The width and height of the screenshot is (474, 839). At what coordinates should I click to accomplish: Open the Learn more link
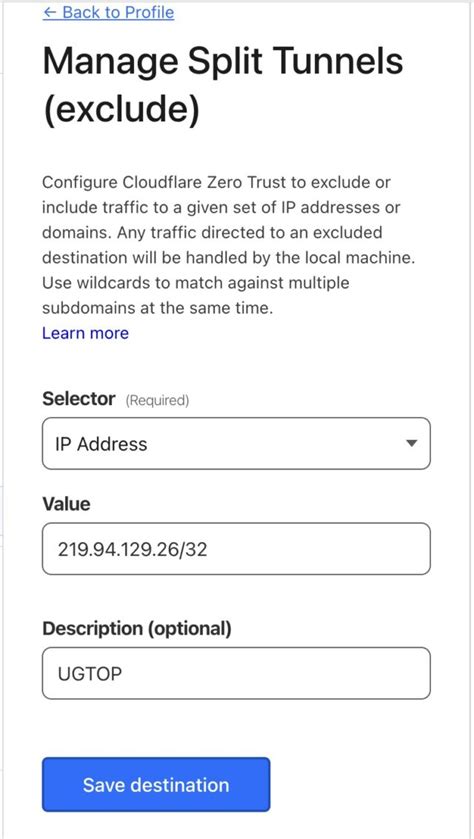pos(86,333)
